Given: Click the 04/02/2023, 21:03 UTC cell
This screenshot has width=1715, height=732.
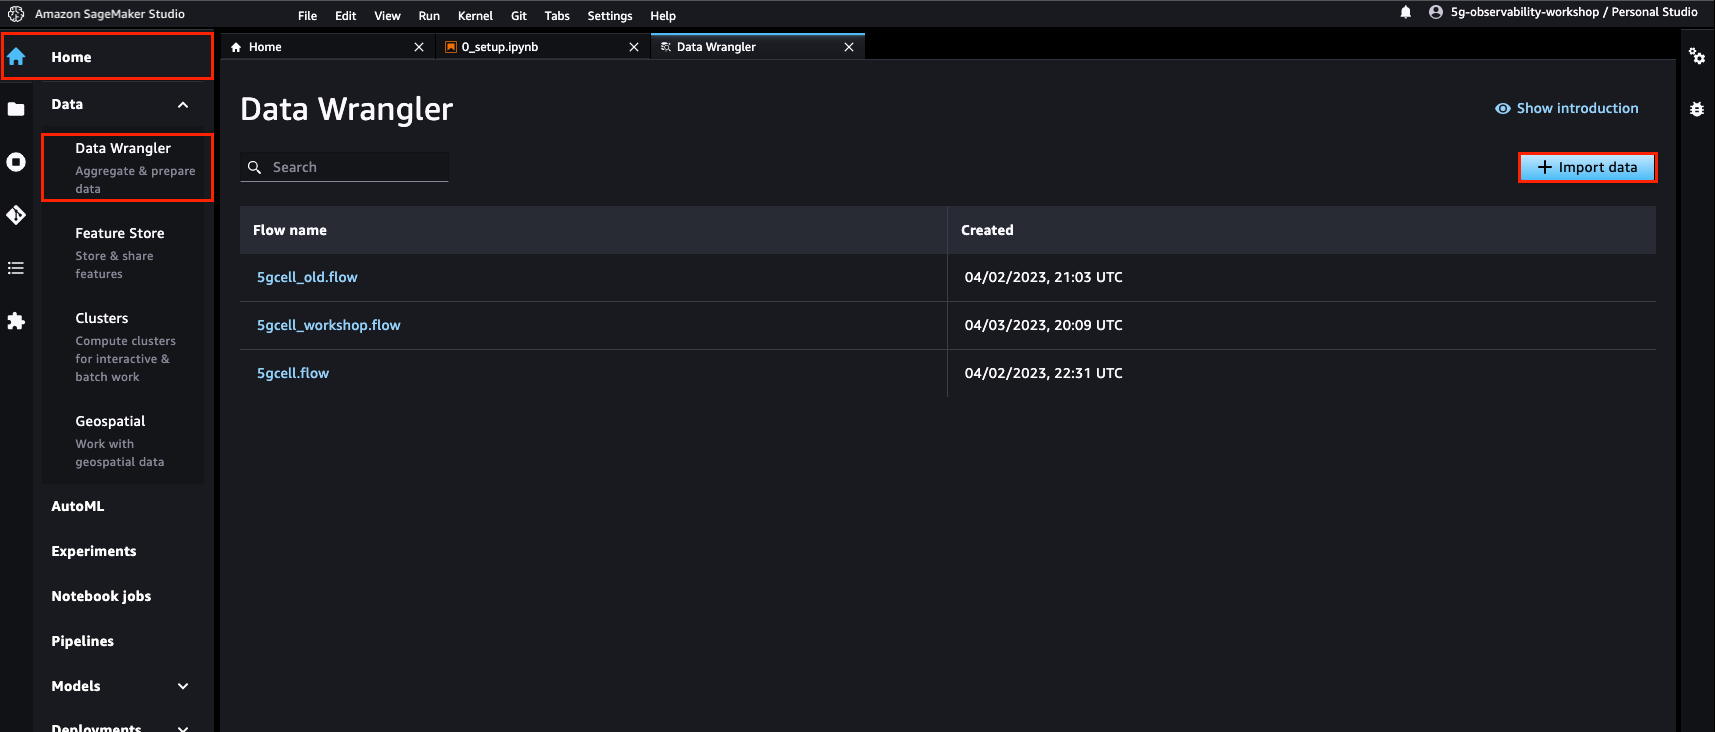Looking at the screenshot, I should [1043, 277].
